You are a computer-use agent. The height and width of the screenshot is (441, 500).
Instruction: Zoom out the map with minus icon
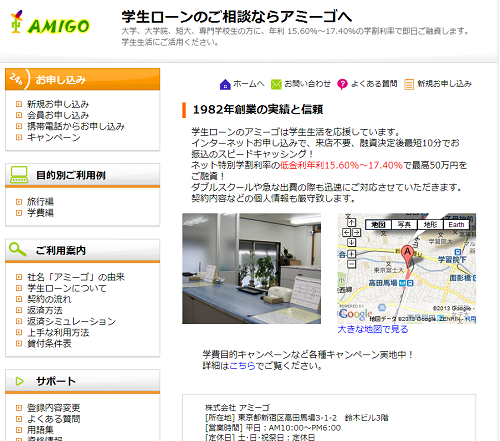(x=351, y=264)
